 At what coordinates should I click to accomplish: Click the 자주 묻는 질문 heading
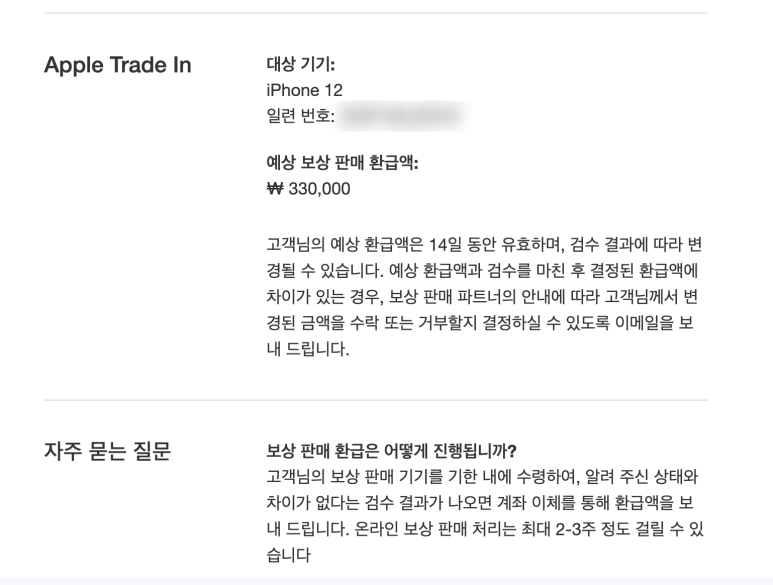coord(107,452)
